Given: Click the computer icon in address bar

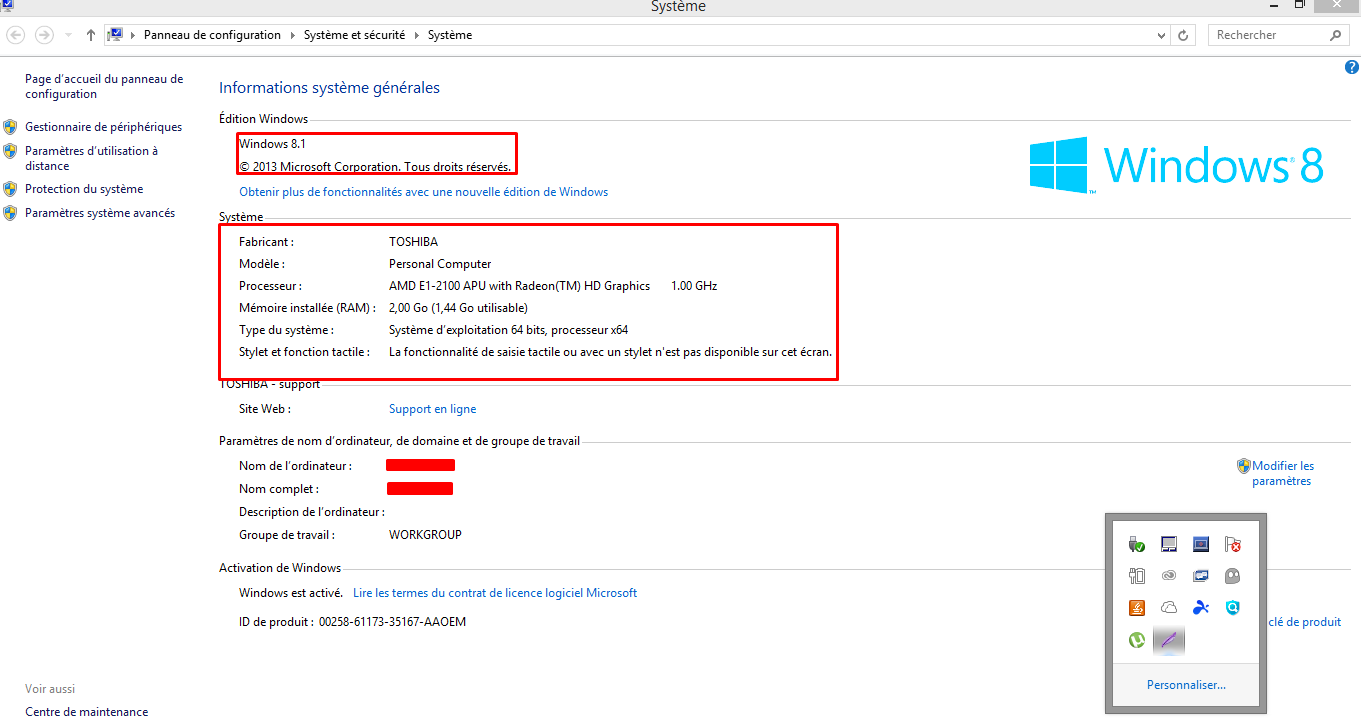Looking at the screenshot, I should click(115, 35).
